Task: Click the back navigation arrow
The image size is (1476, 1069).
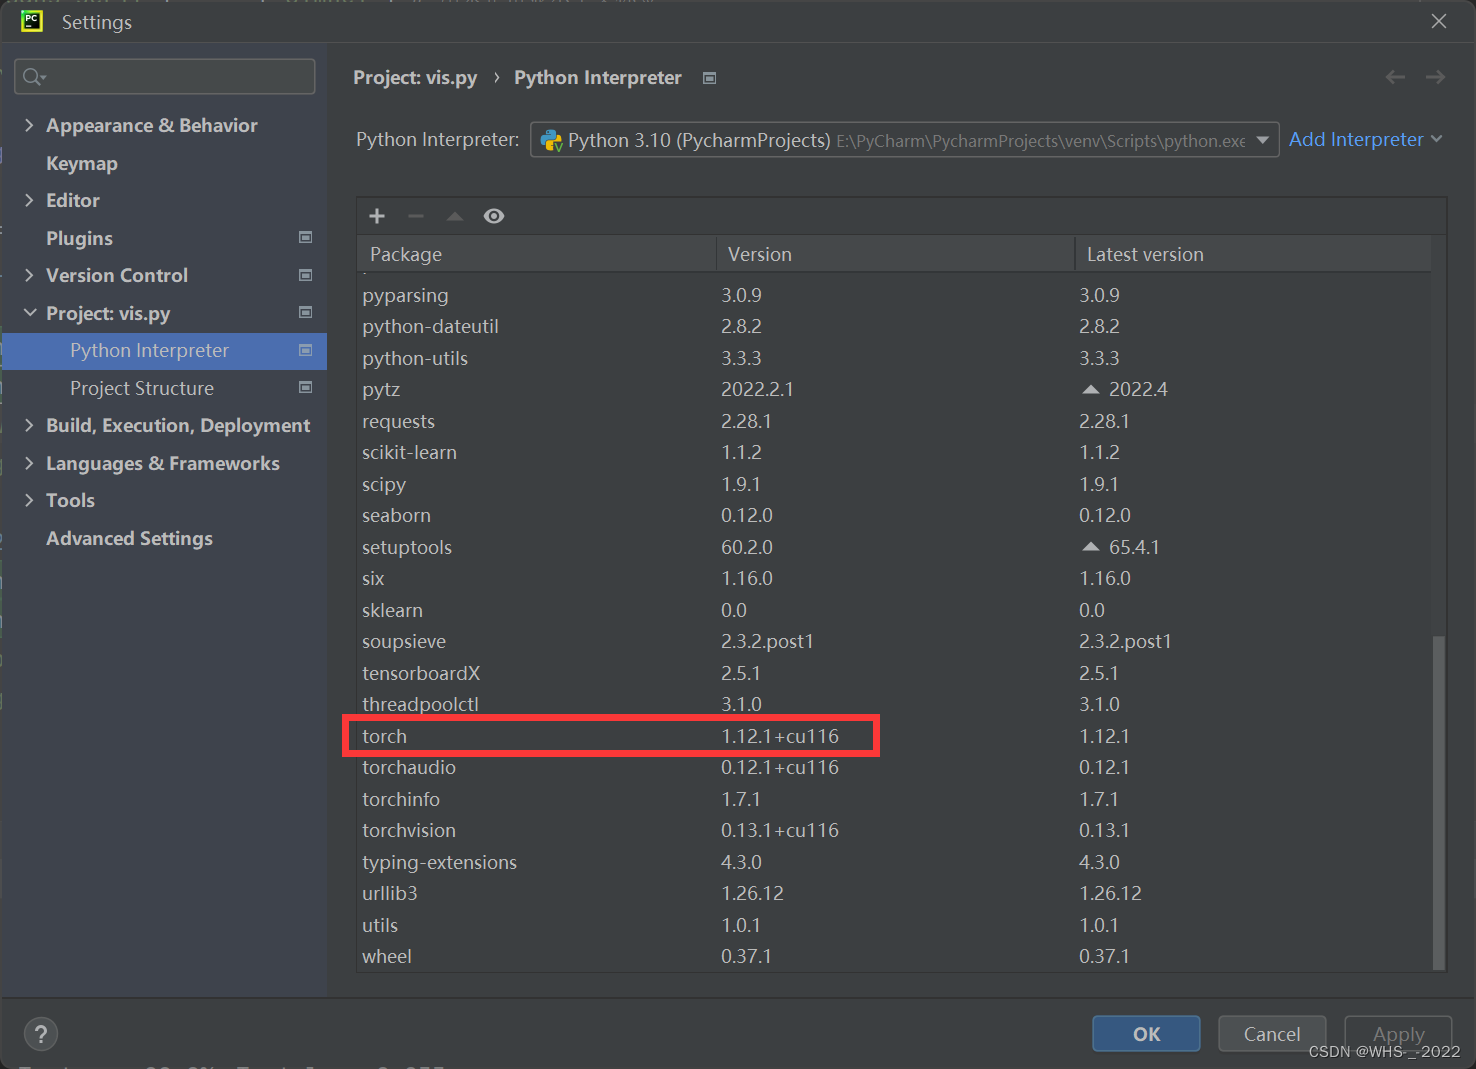Action: click(x=1395, y=77)
